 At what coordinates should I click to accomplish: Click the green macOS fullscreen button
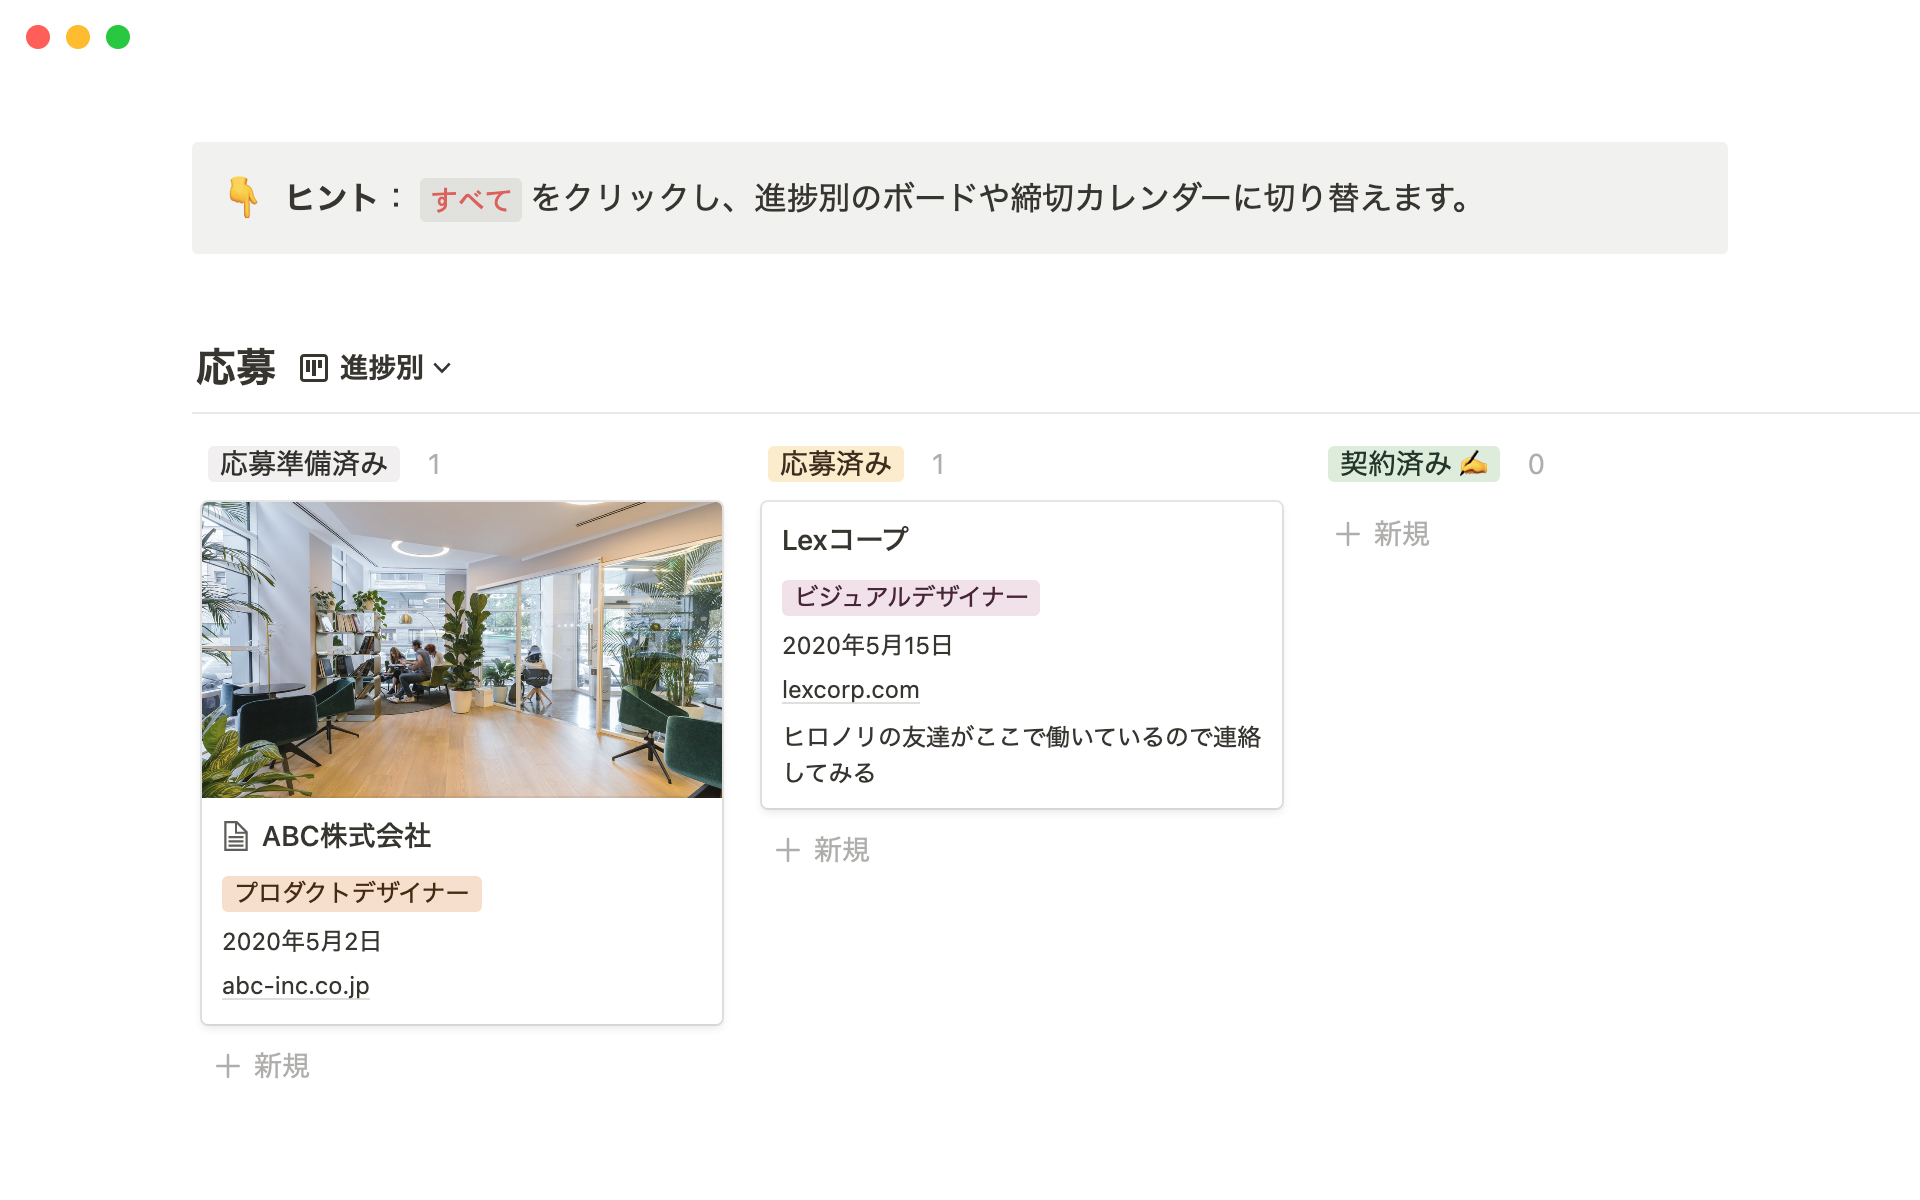118,37
